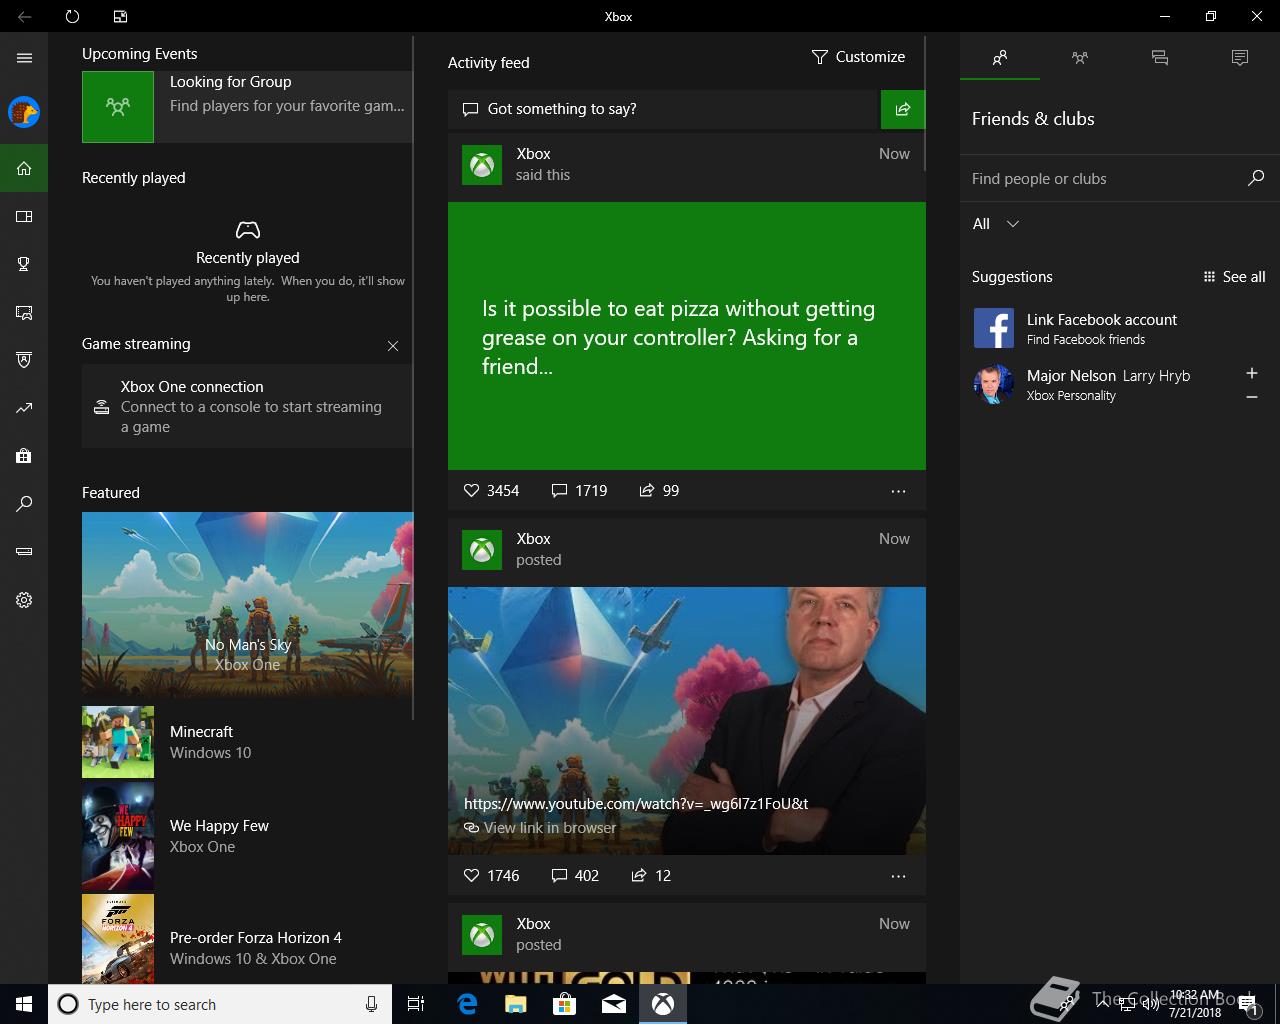Open Pre-order Forza Horizon 4 item

(x=247, y=939)
